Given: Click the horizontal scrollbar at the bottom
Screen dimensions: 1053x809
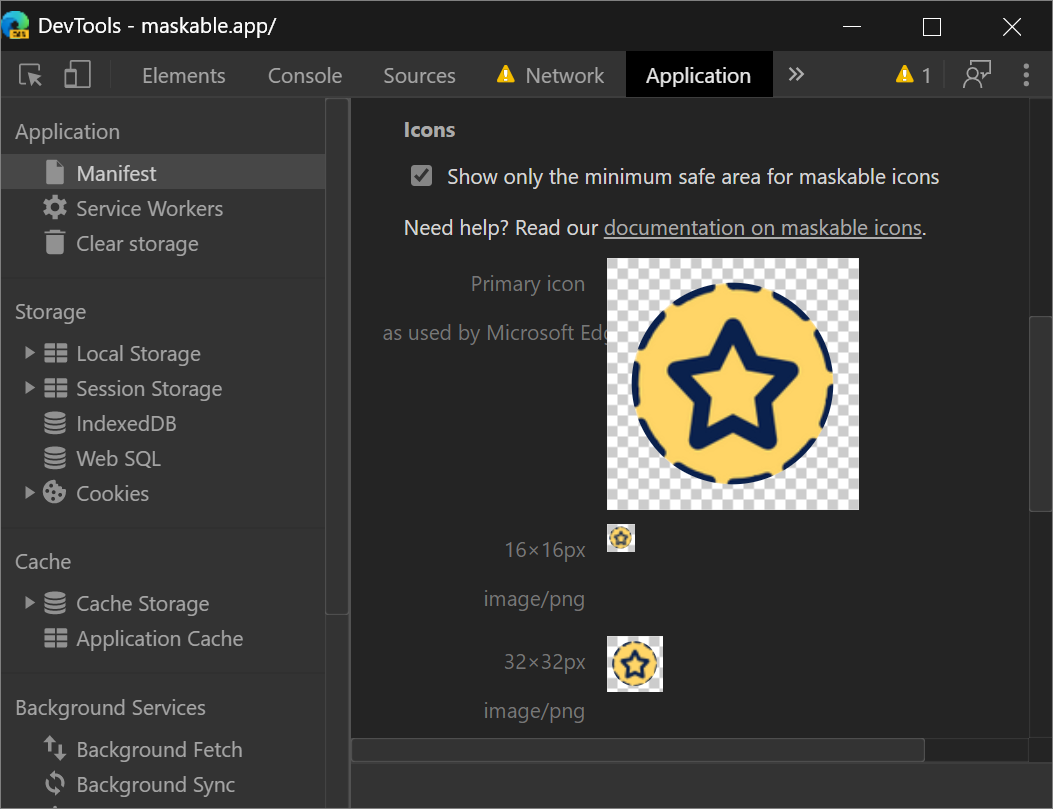Looking at the screenshot, I should (637, 750).
